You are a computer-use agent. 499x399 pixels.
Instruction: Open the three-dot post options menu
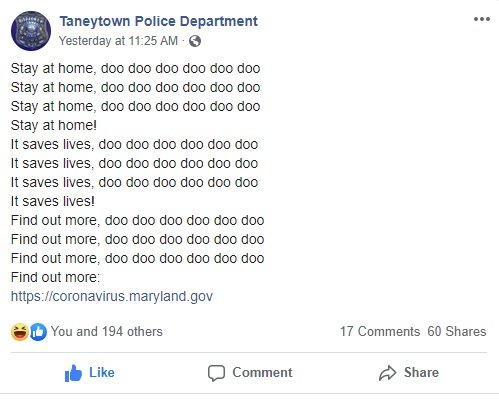tap(482, 19)
